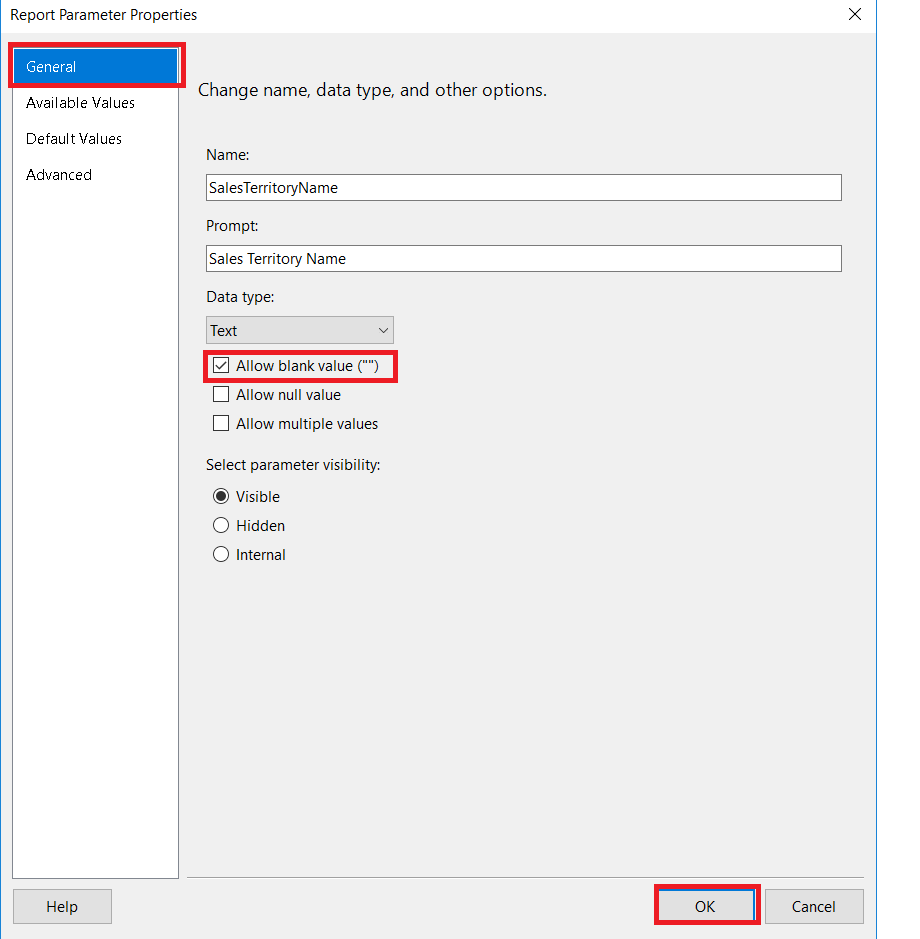The width and height of the screenshot is (920, 939).
Task: Enable Allow null value checkbox
Action: [221, 395]
